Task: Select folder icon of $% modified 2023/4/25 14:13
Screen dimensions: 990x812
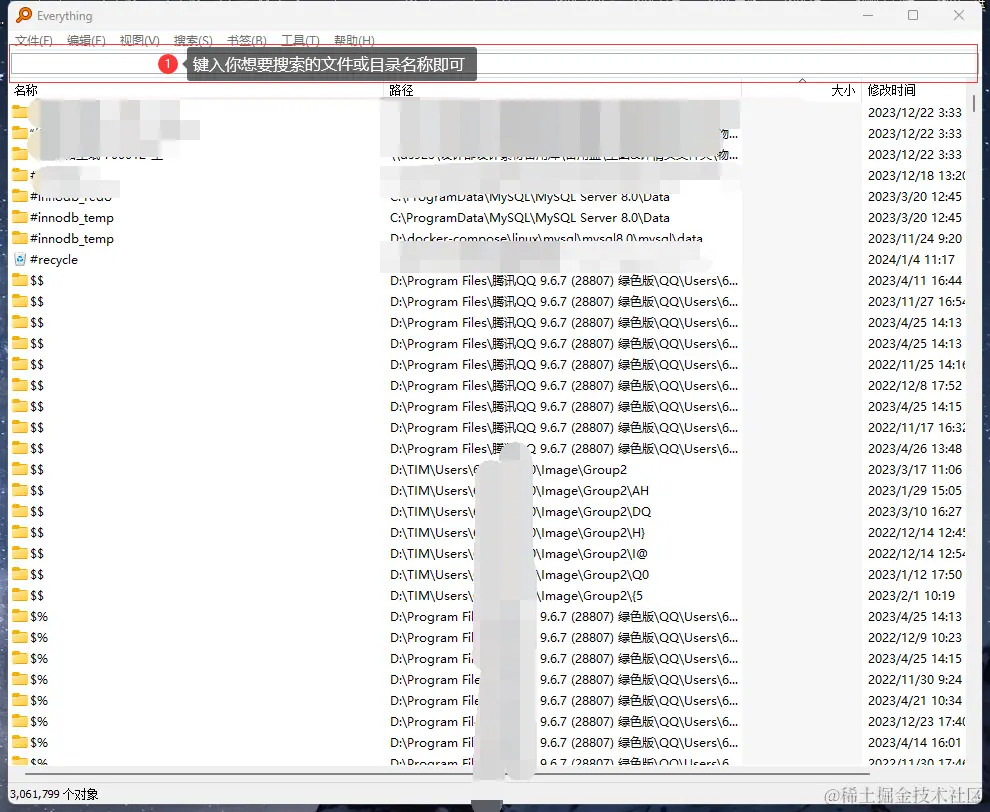Action: pyautogui.click(x=20, y=616)
